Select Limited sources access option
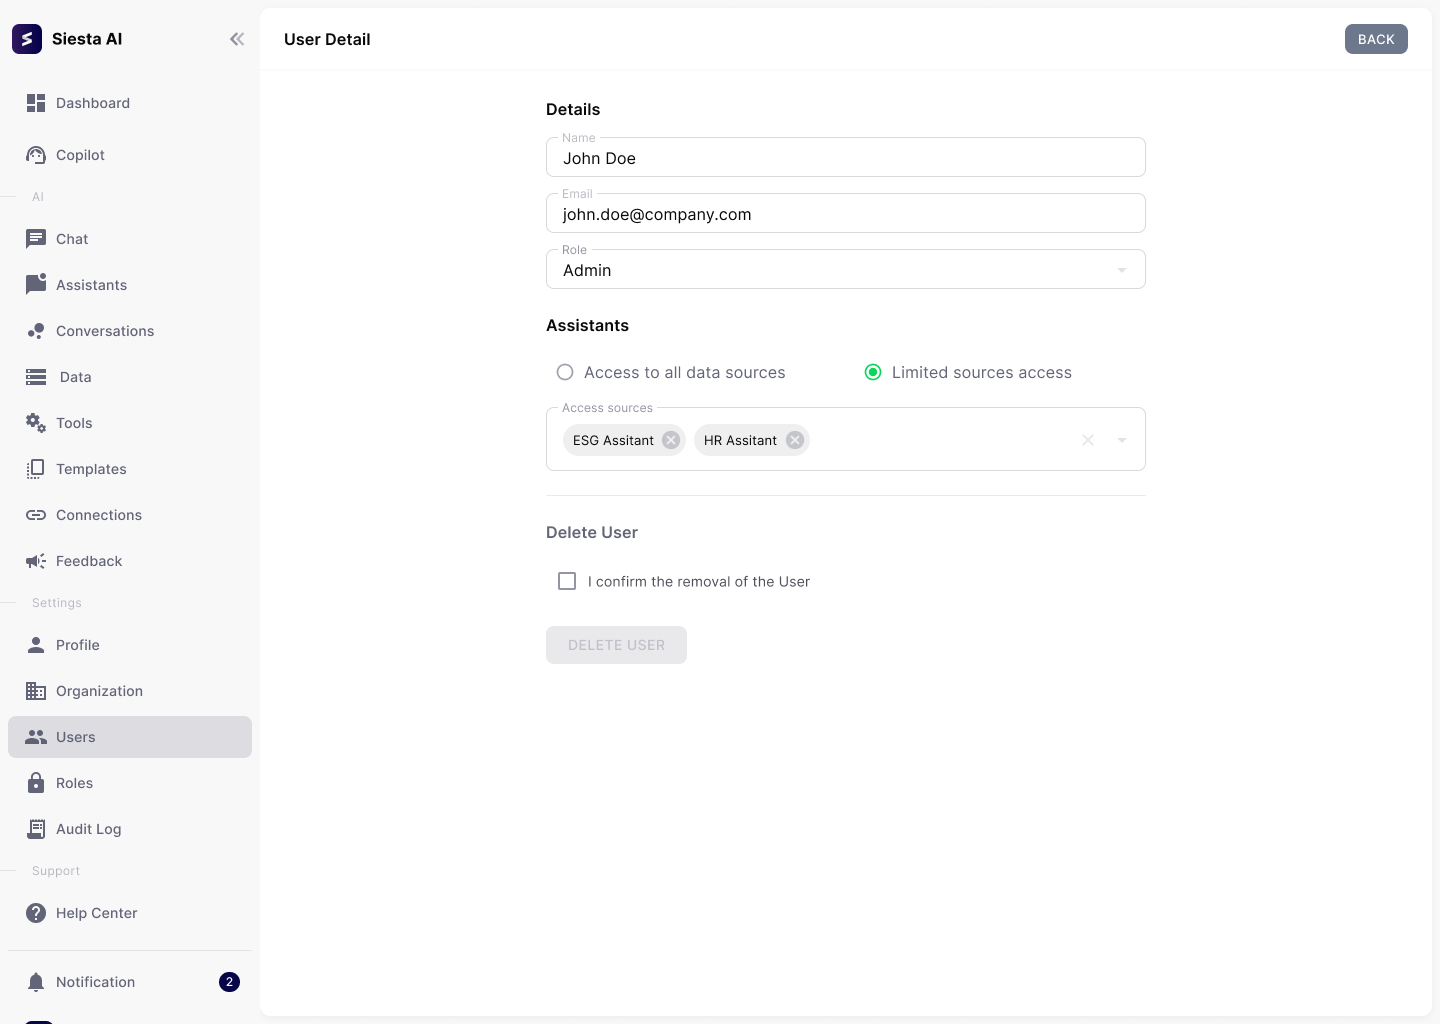This screenshot has width=1440, height=1024. click(x=873, y=372)
